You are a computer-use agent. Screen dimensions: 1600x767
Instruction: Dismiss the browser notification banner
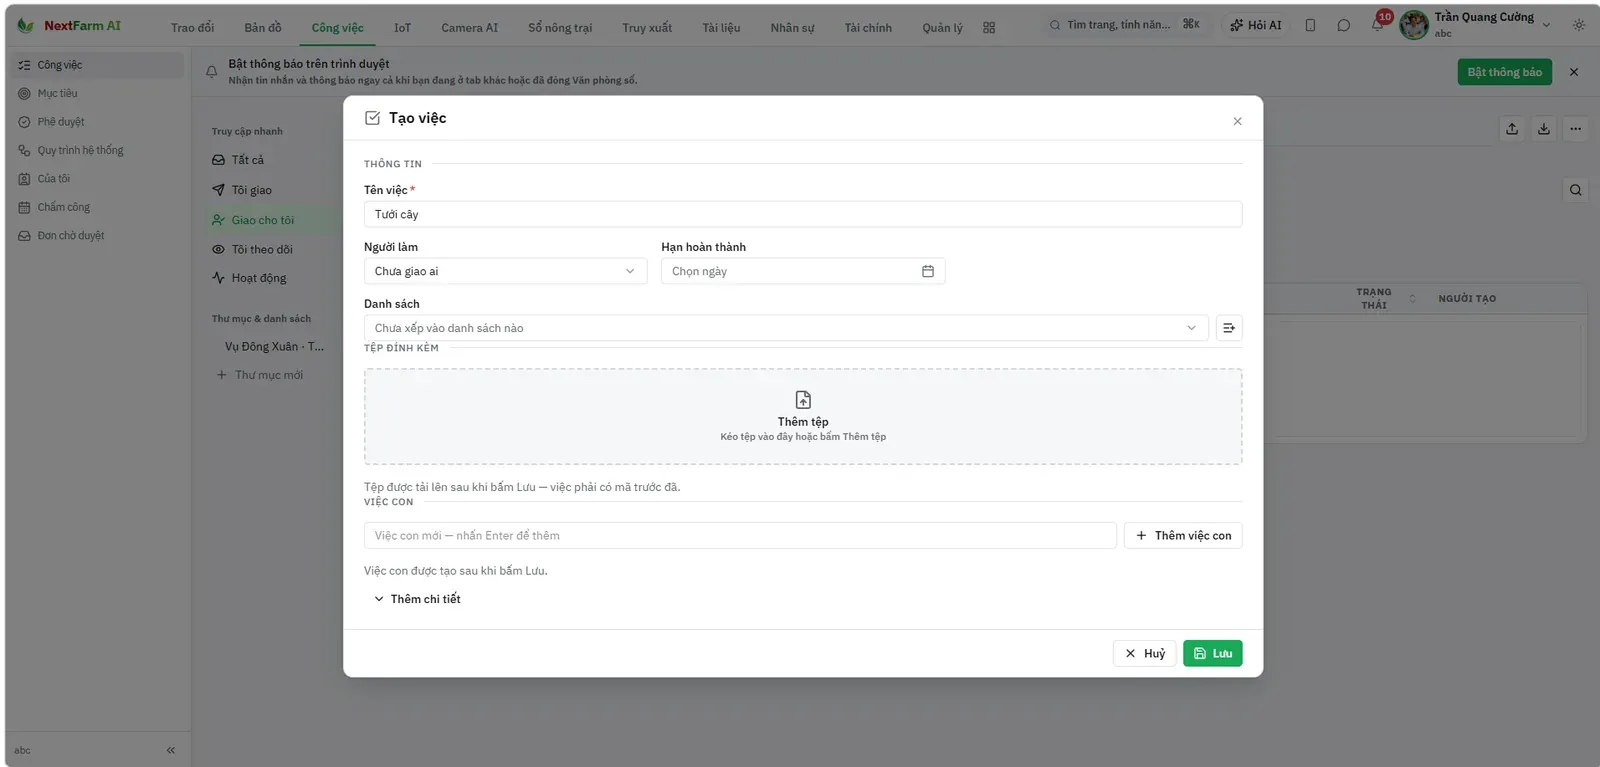[x=1574, y=72]
